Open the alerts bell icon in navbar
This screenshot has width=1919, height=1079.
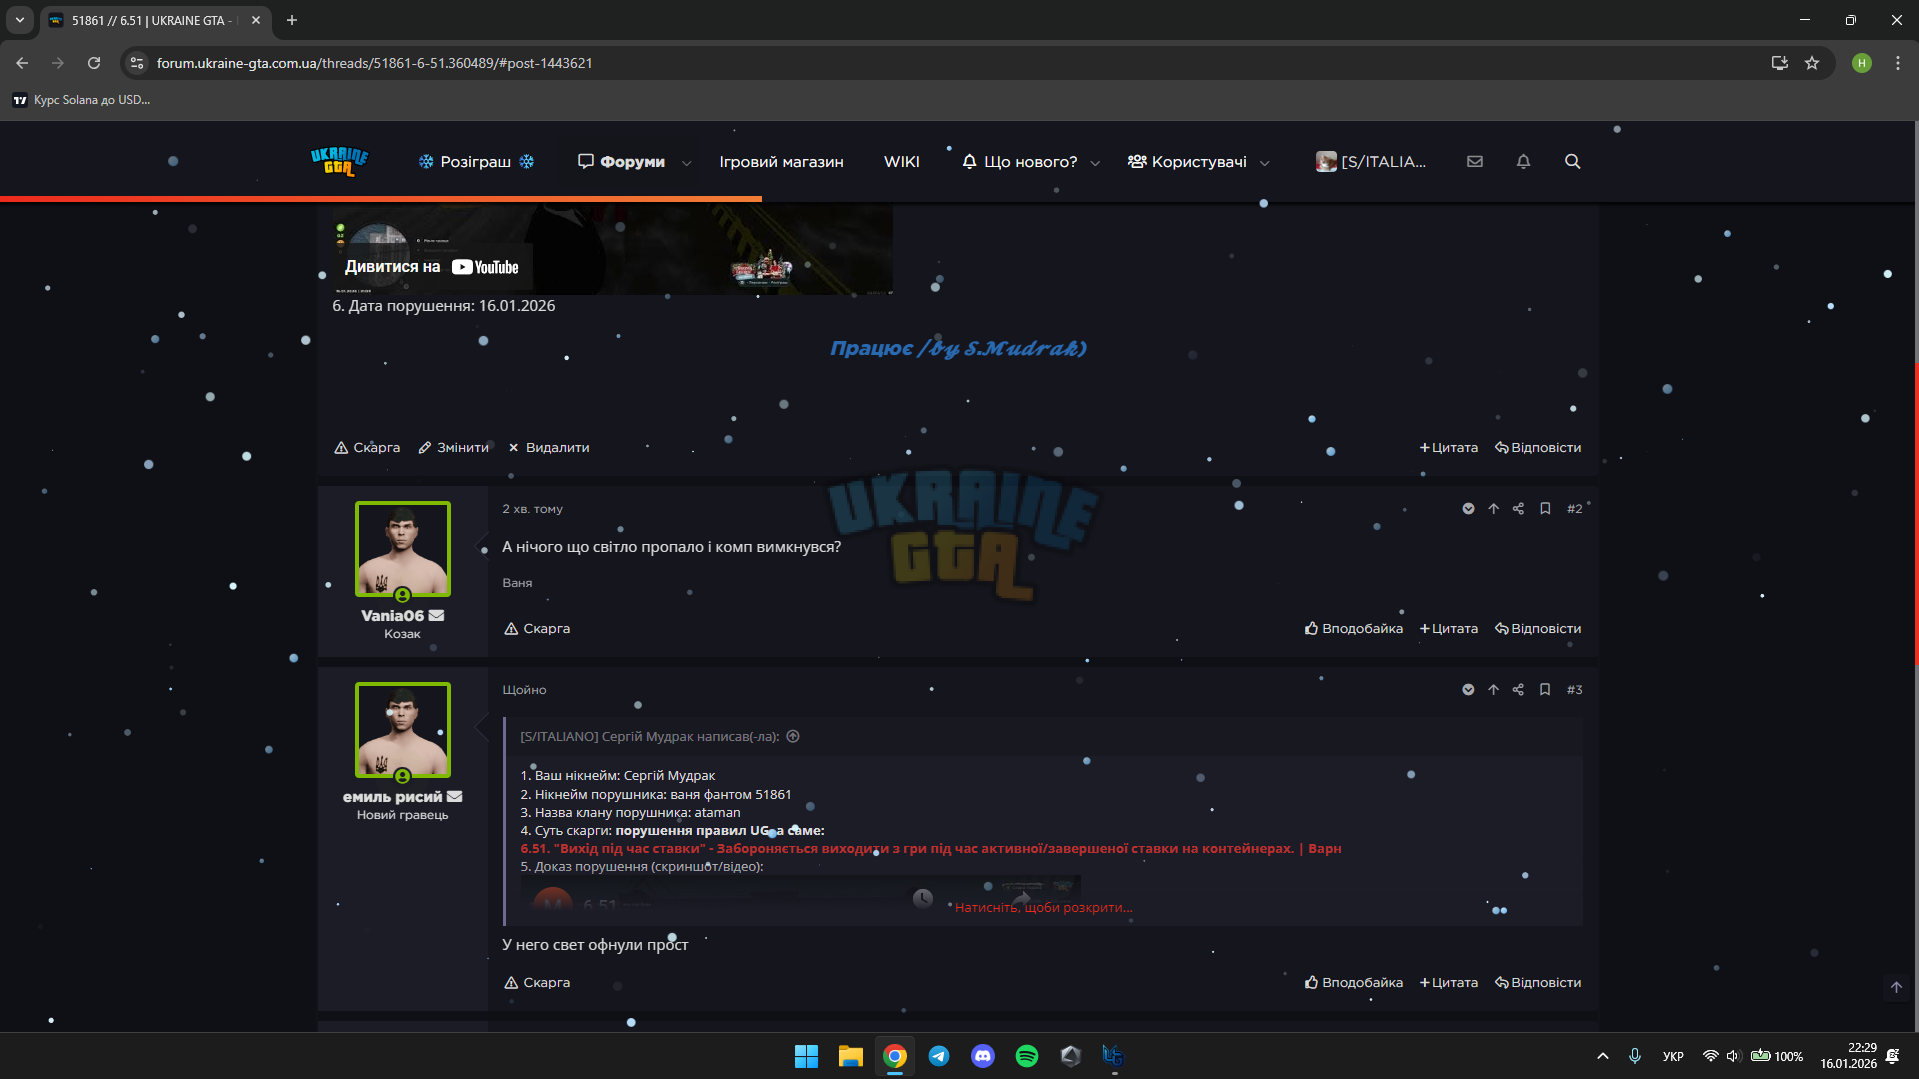pos(1523,162)
